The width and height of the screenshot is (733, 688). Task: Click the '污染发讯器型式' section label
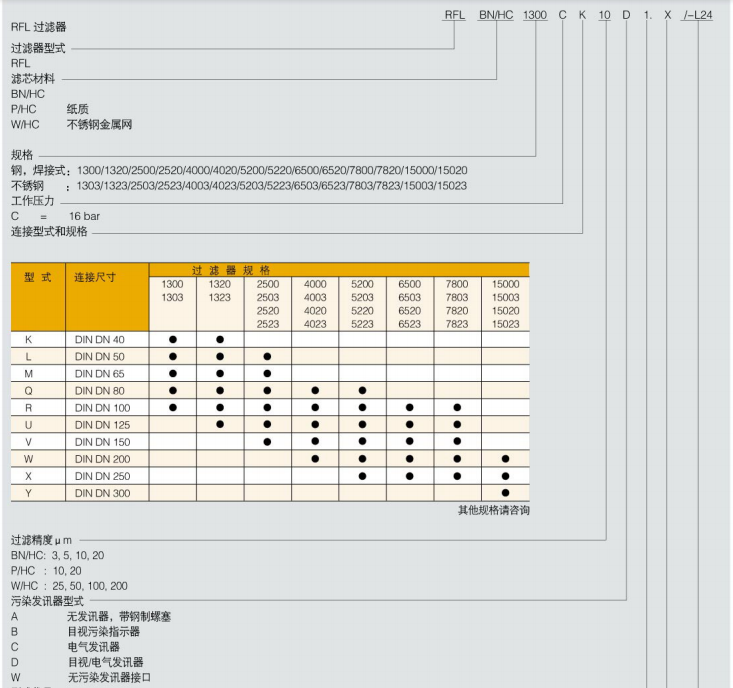pos(47,601)
